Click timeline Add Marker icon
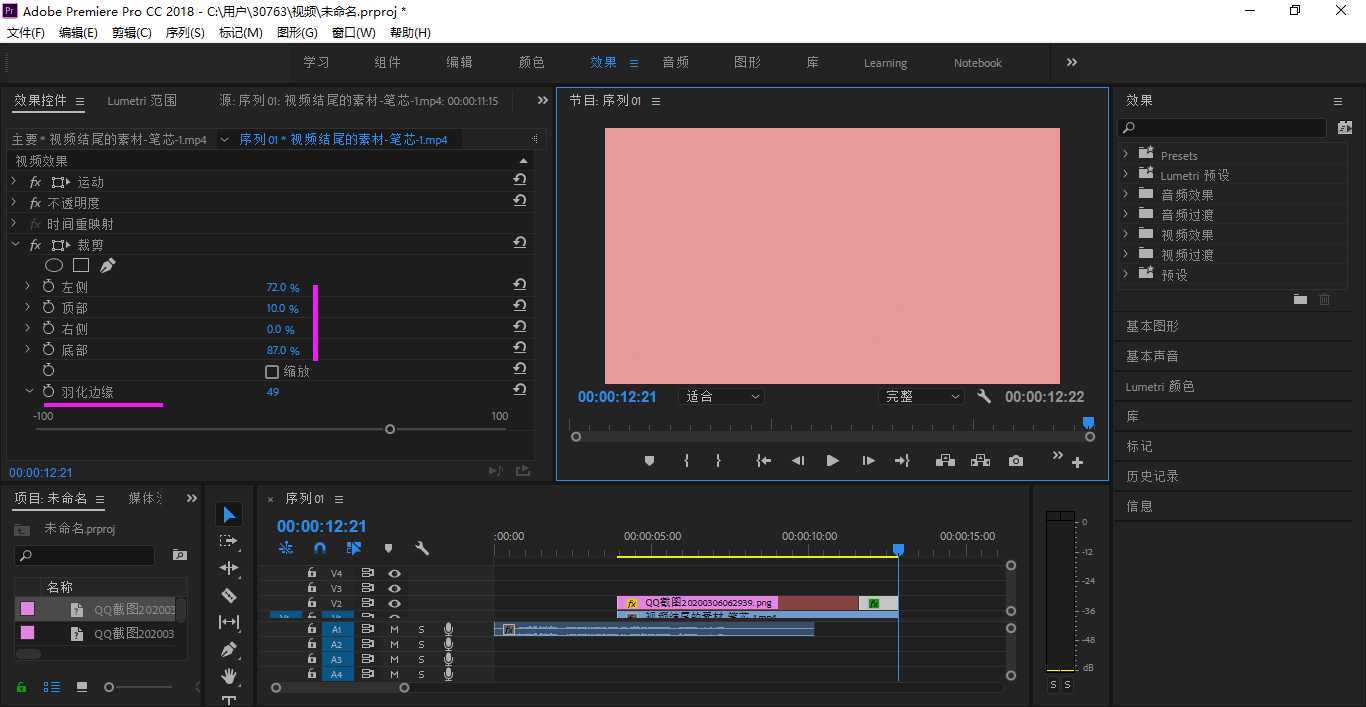 pyautogui.click(x=388, y=548)
